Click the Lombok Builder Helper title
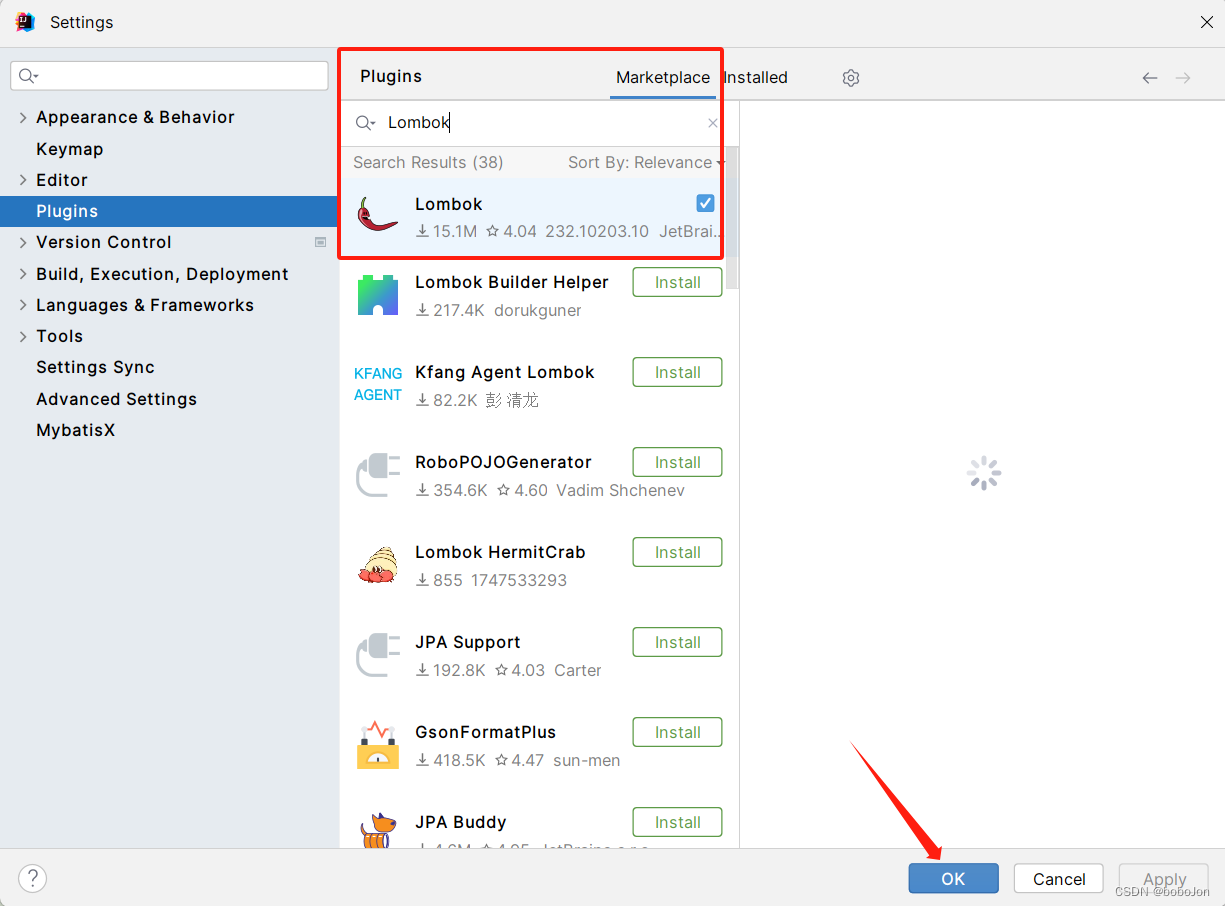This screenshot has width=1225, height=906. pos(512,282)
